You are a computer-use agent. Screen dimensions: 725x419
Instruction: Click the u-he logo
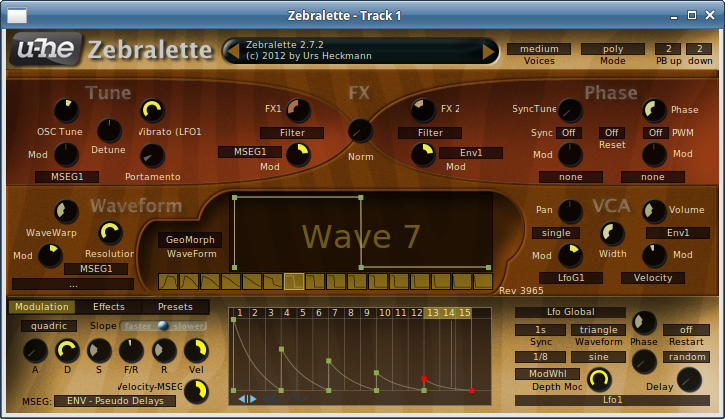pyautogui.click(x=46, y=49)
